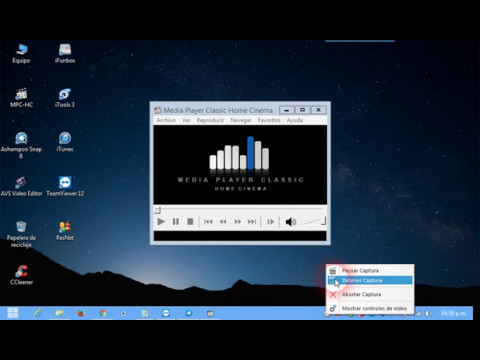Select the iTunes desktop icon
This screenshot has width=480, height=360.
point(65,142)
